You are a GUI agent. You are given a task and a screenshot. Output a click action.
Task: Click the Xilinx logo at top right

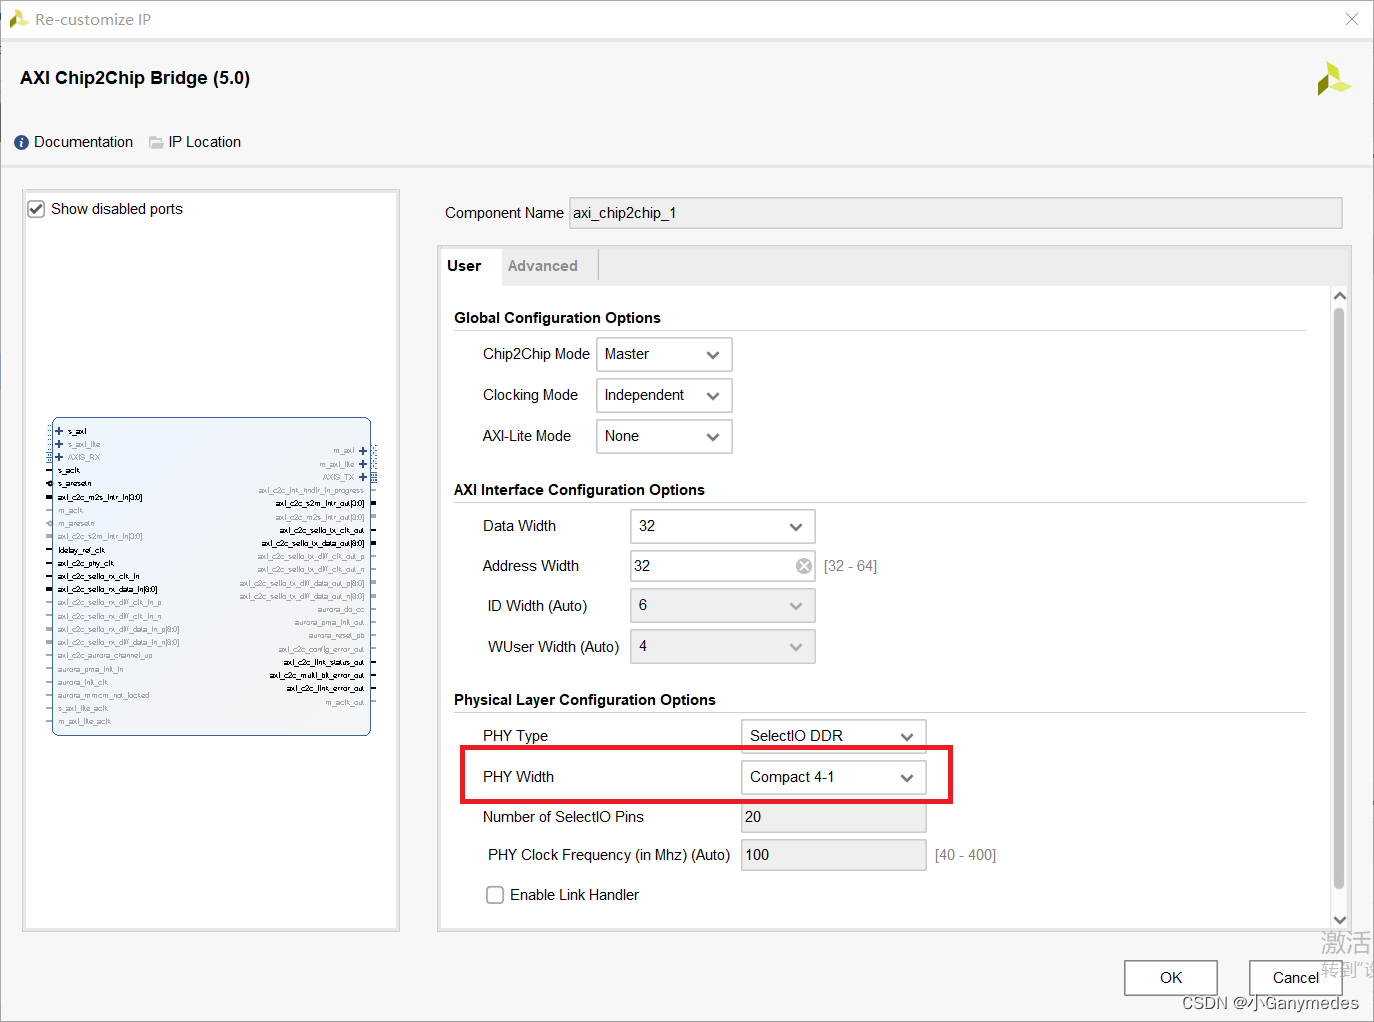pyautogui.click(x=1333, y=79)
